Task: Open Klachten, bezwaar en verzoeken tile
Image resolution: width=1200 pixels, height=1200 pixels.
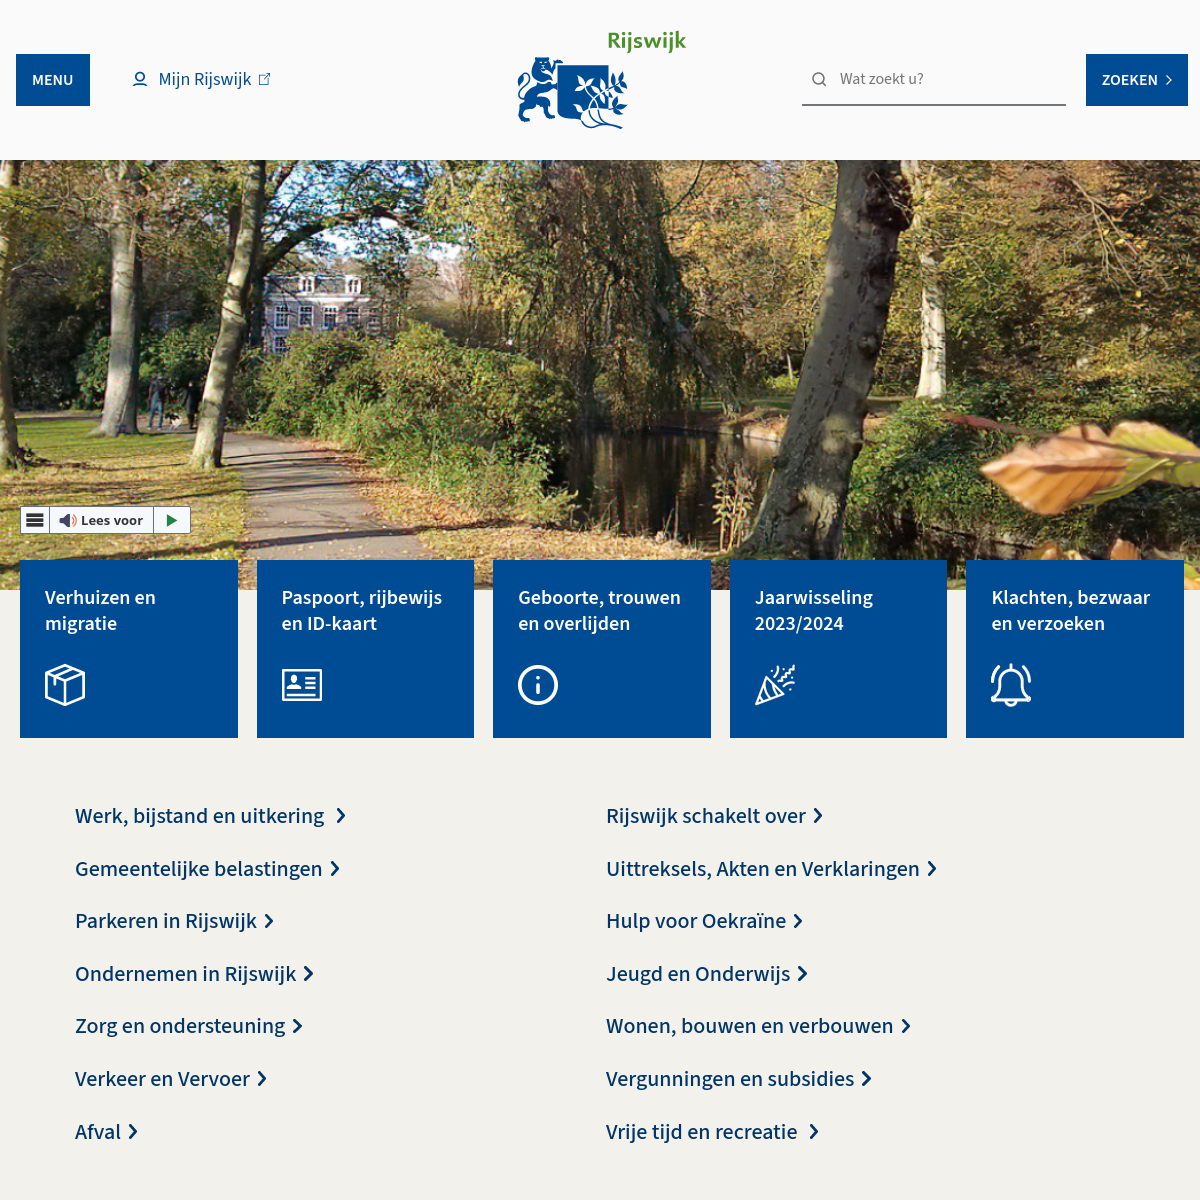Action: pos(1075,649)
